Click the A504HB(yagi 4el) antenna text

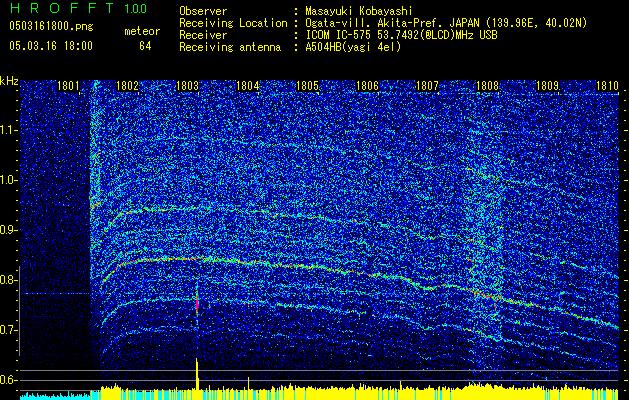(x=353, y=47)
